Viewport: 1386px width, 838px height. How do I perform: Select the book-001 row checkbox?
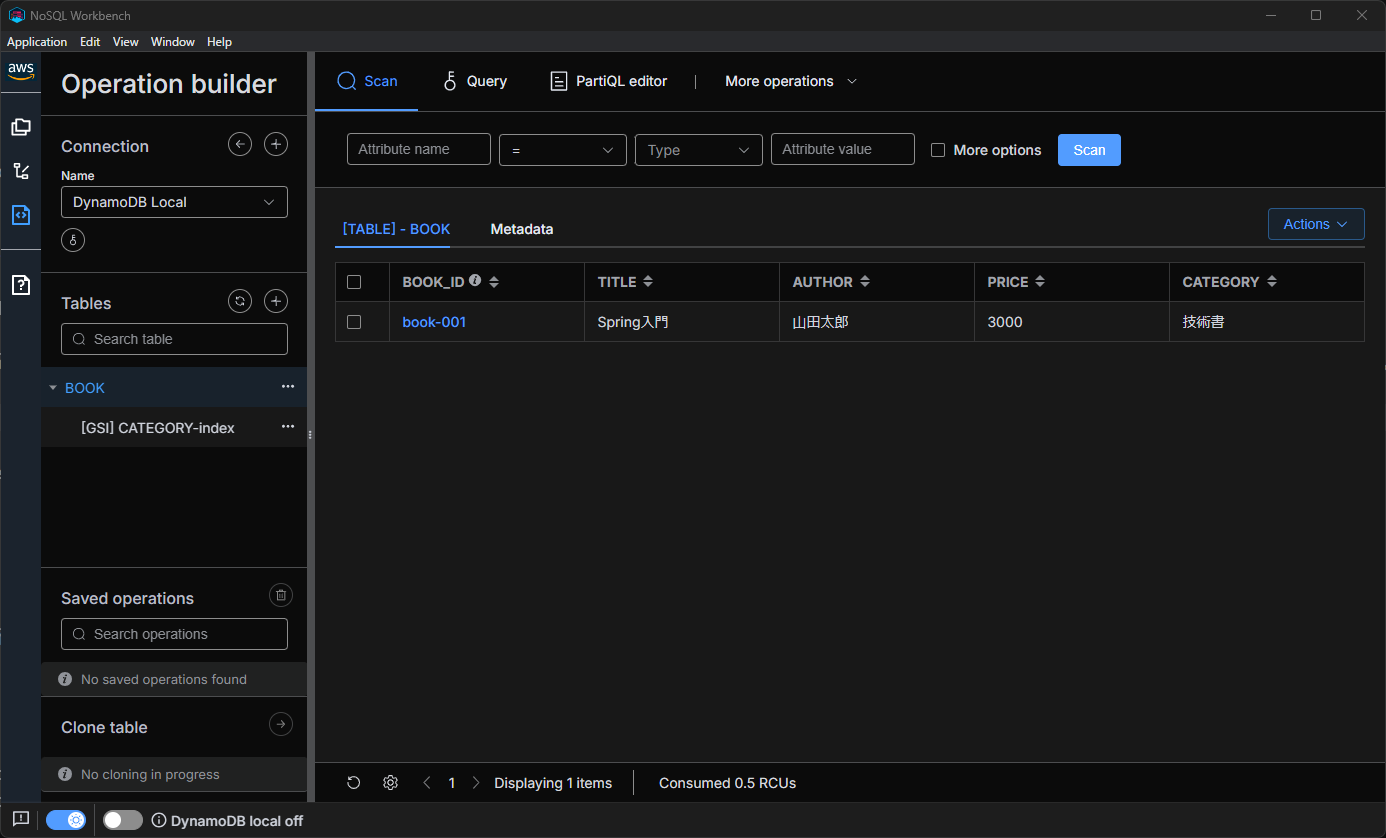point(354,322)
